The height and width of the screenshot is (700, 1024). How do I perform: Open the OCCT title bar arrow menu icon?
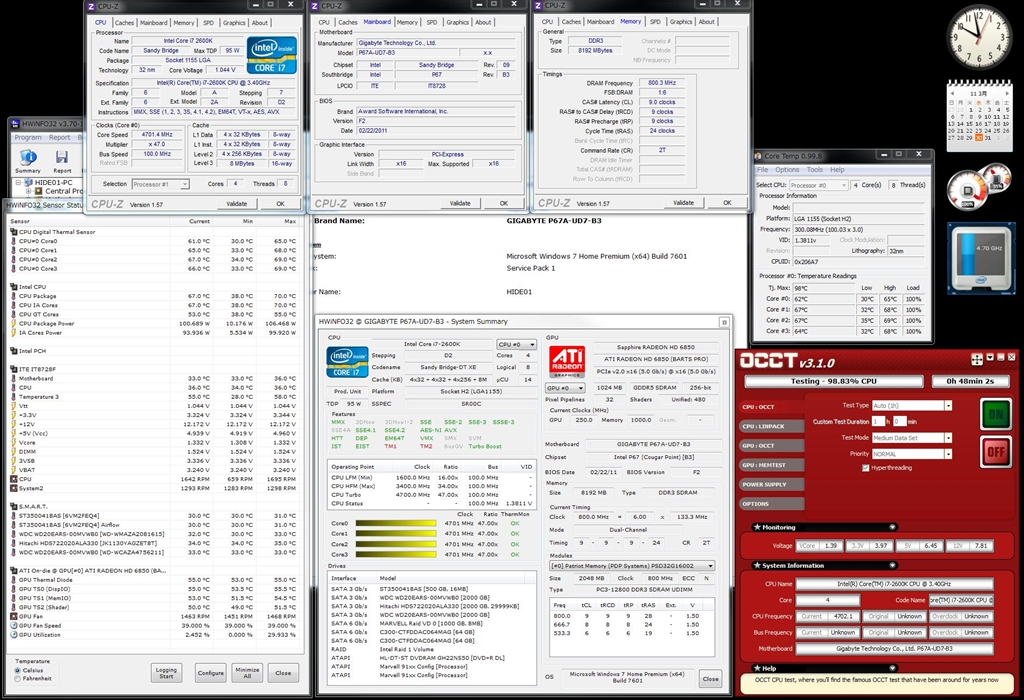click(990, 357)
